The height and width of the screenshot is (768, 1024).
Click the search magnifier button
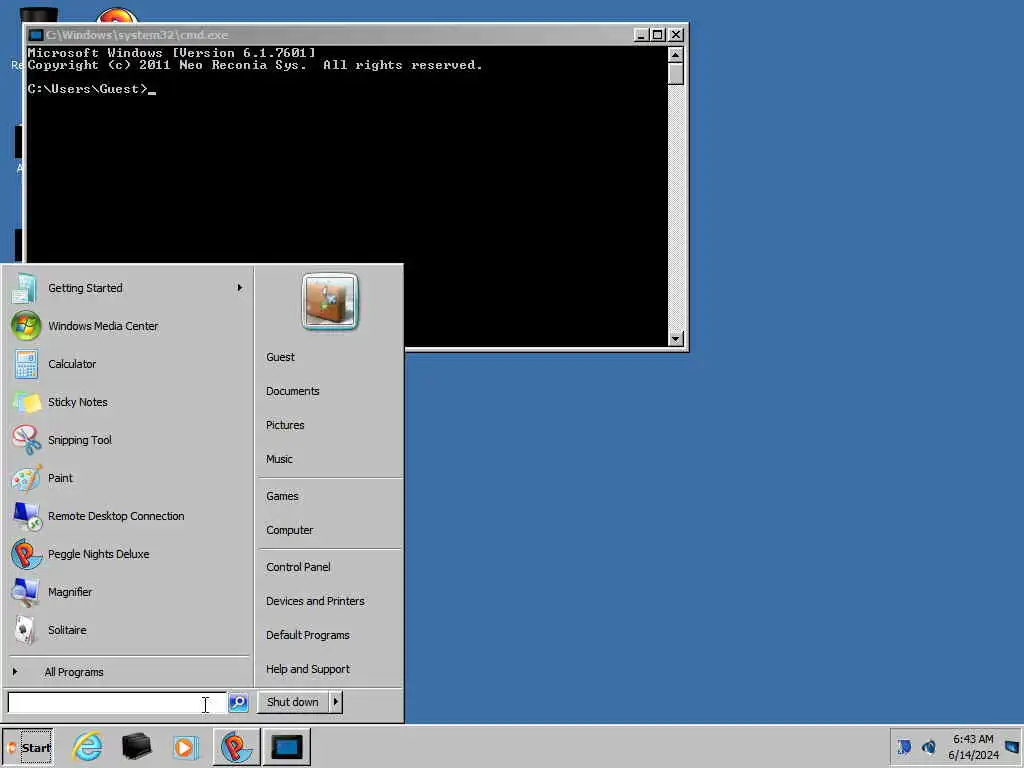(238, 703)
